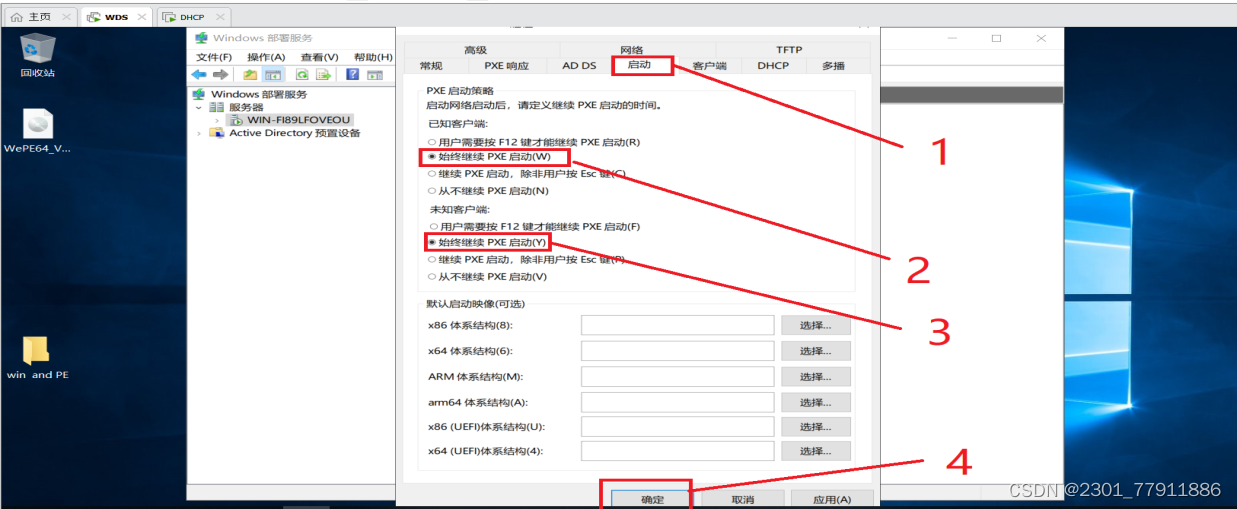1237x509 pixels.
Task: Close the WDS tab
Action: [140, 17]
